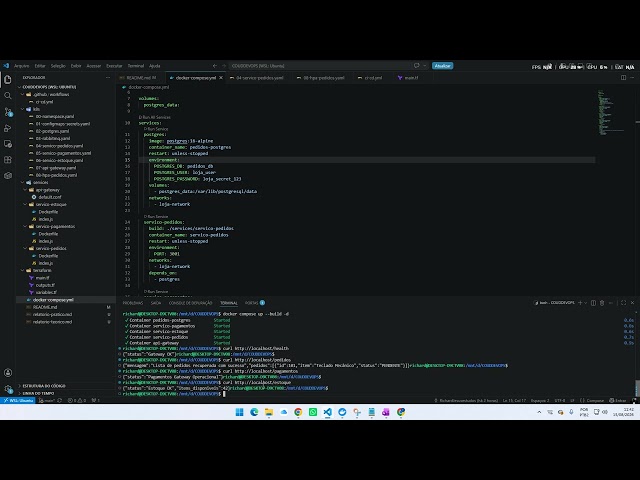Click the Run All Services code lens

pyautogui.click(x=155, y=117)
